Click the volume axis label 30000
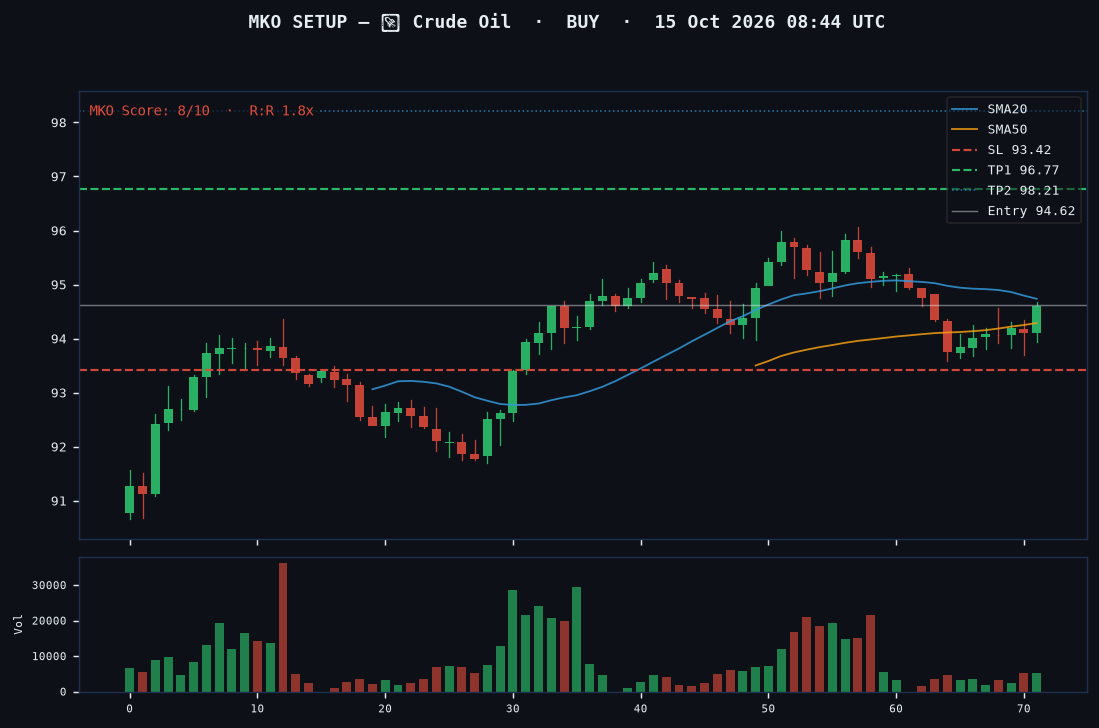The height and width of the screenshot is (728, 1099). [49, 586]
